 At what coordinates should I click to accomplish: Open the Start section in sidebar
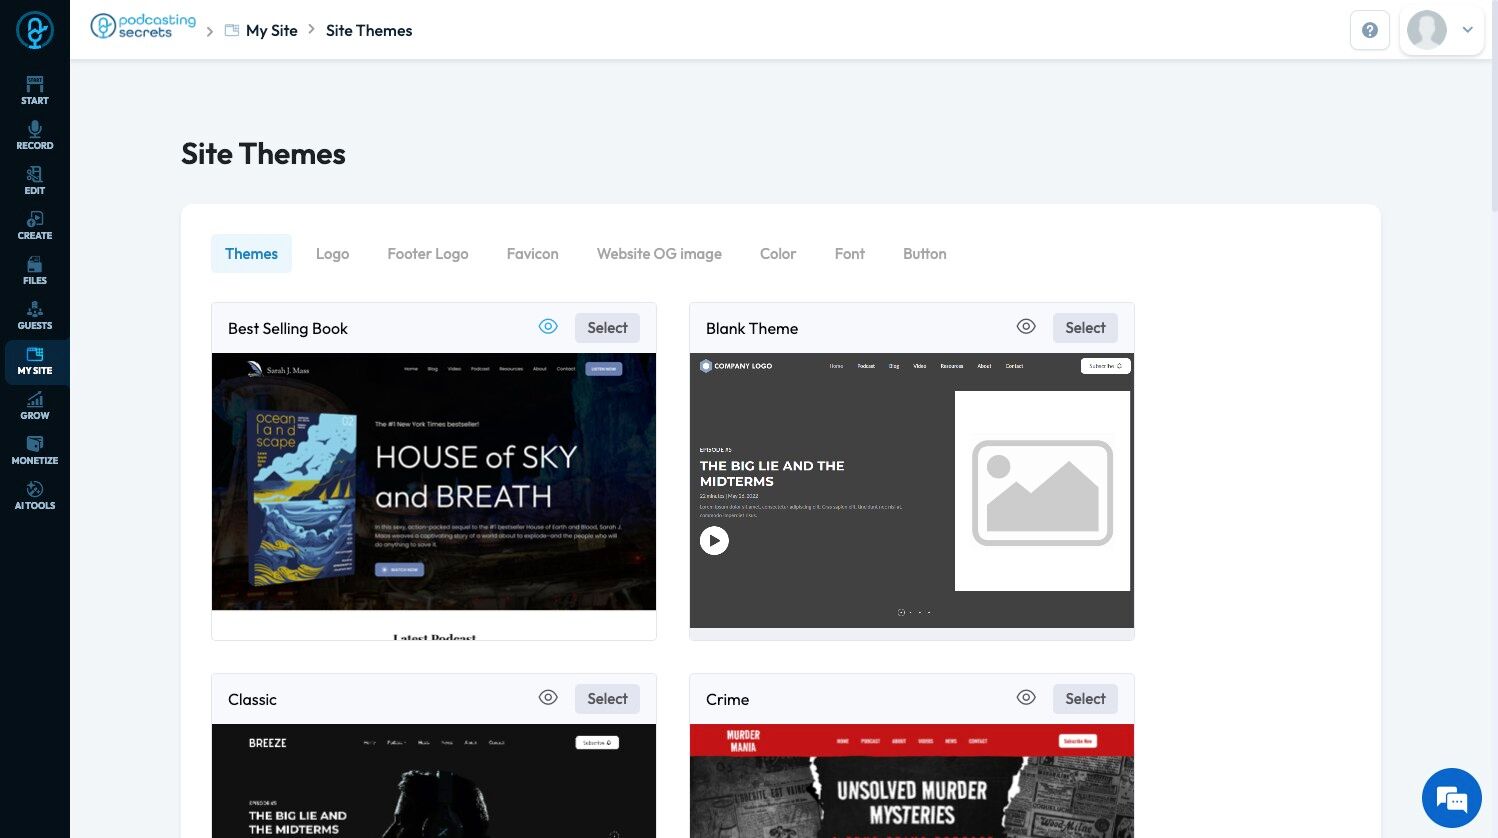click(x=35, y=90)
